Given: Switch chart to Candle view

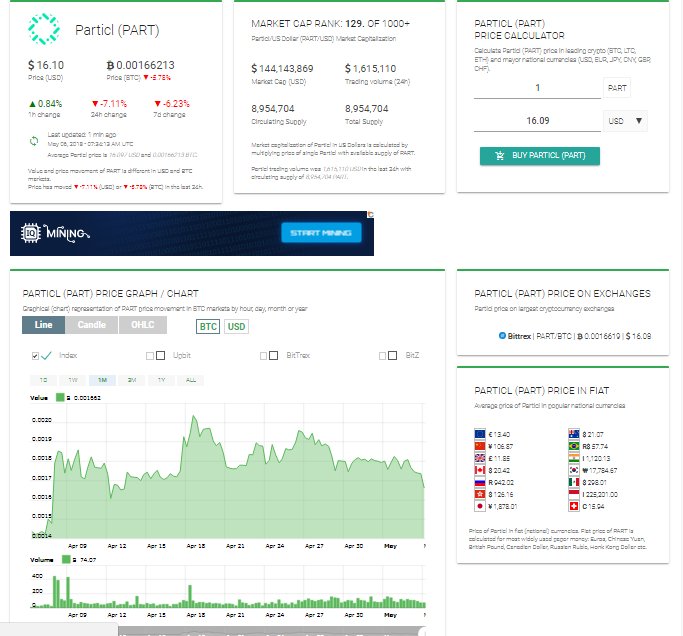Looking at the screenshot, I should click(91, 325).
